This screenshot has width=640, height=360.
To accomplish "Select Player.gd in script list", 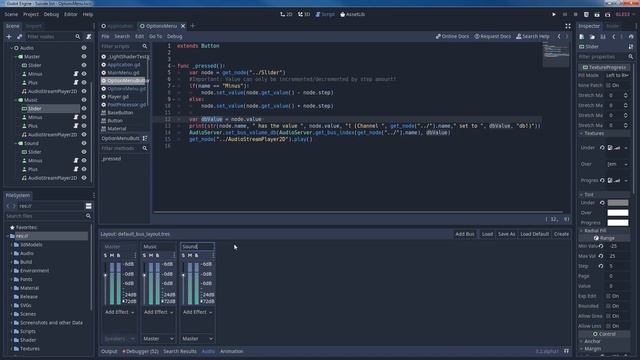I will tap(118, 97).
